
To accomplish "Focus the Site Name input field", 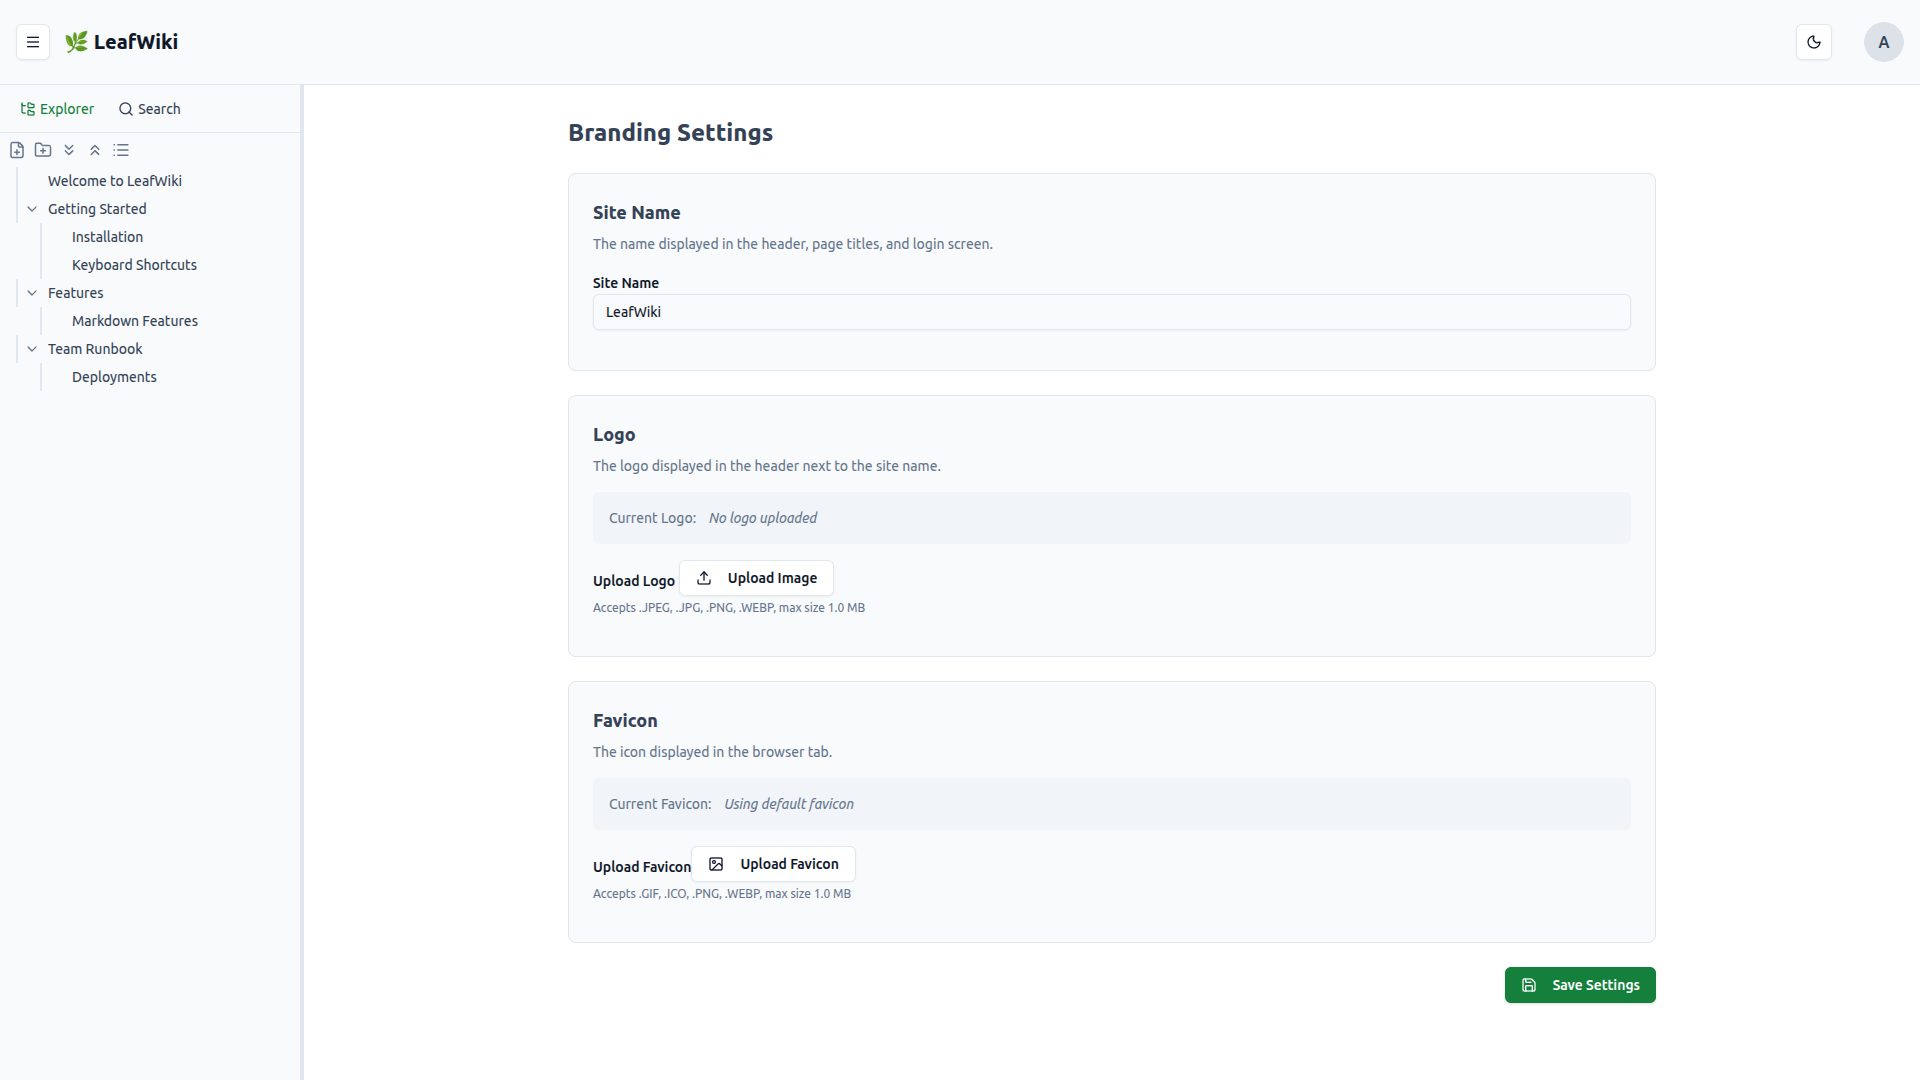I will coord(1111,312).
